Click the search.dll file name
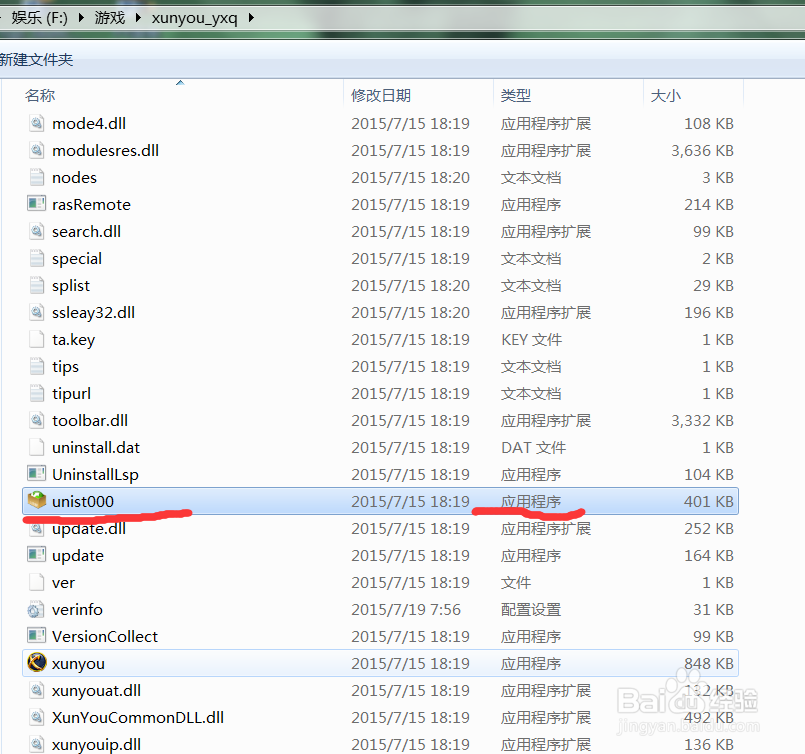805x754 pixels. coord(86,231)
